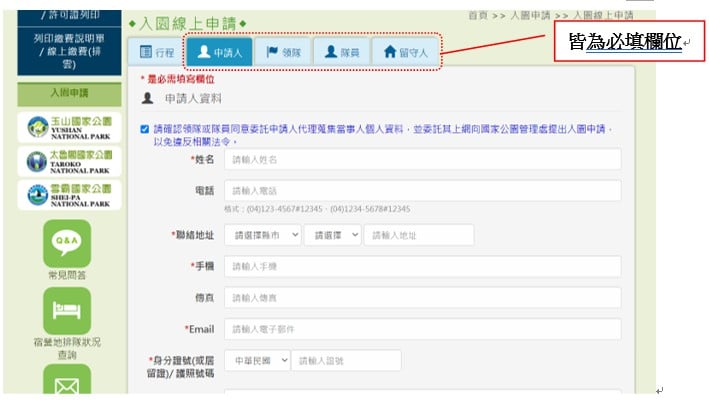
Task: Open the Yushan National Park logo link
Action: click(x=69, y=127)
